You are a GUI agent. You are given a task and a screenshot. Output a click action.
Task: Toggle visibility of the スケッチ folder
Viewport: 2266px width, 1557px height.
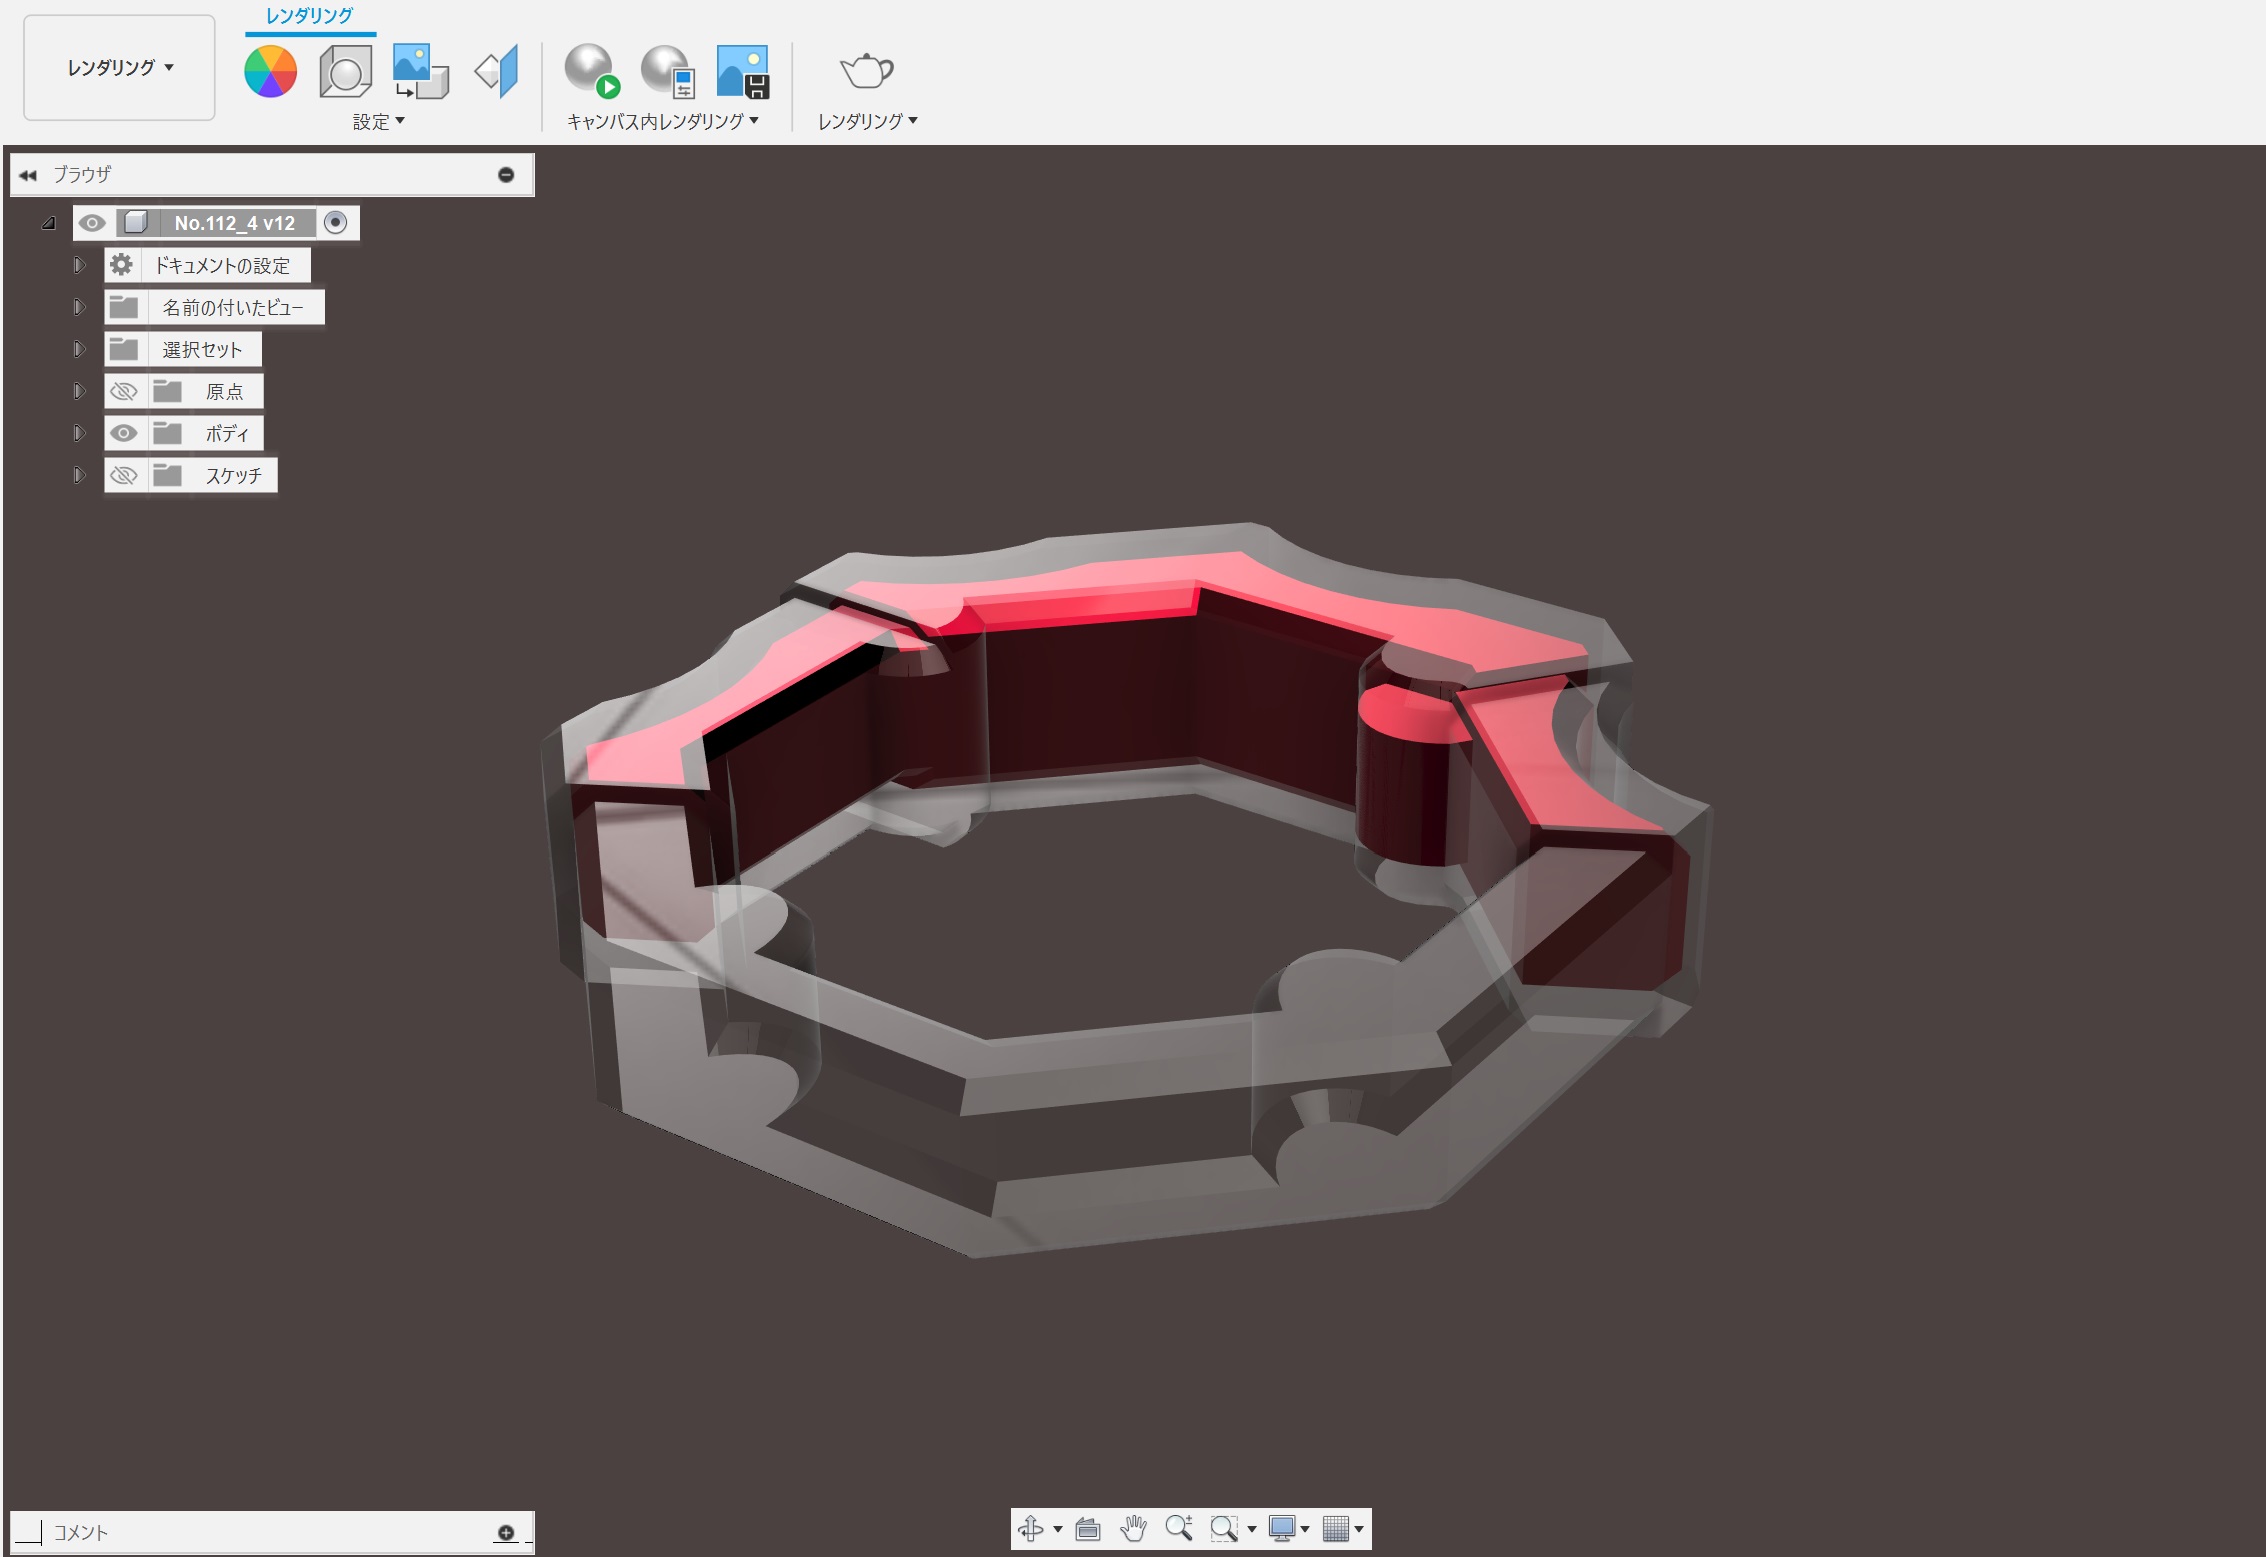pyautogui.click(x=124, y=475)
